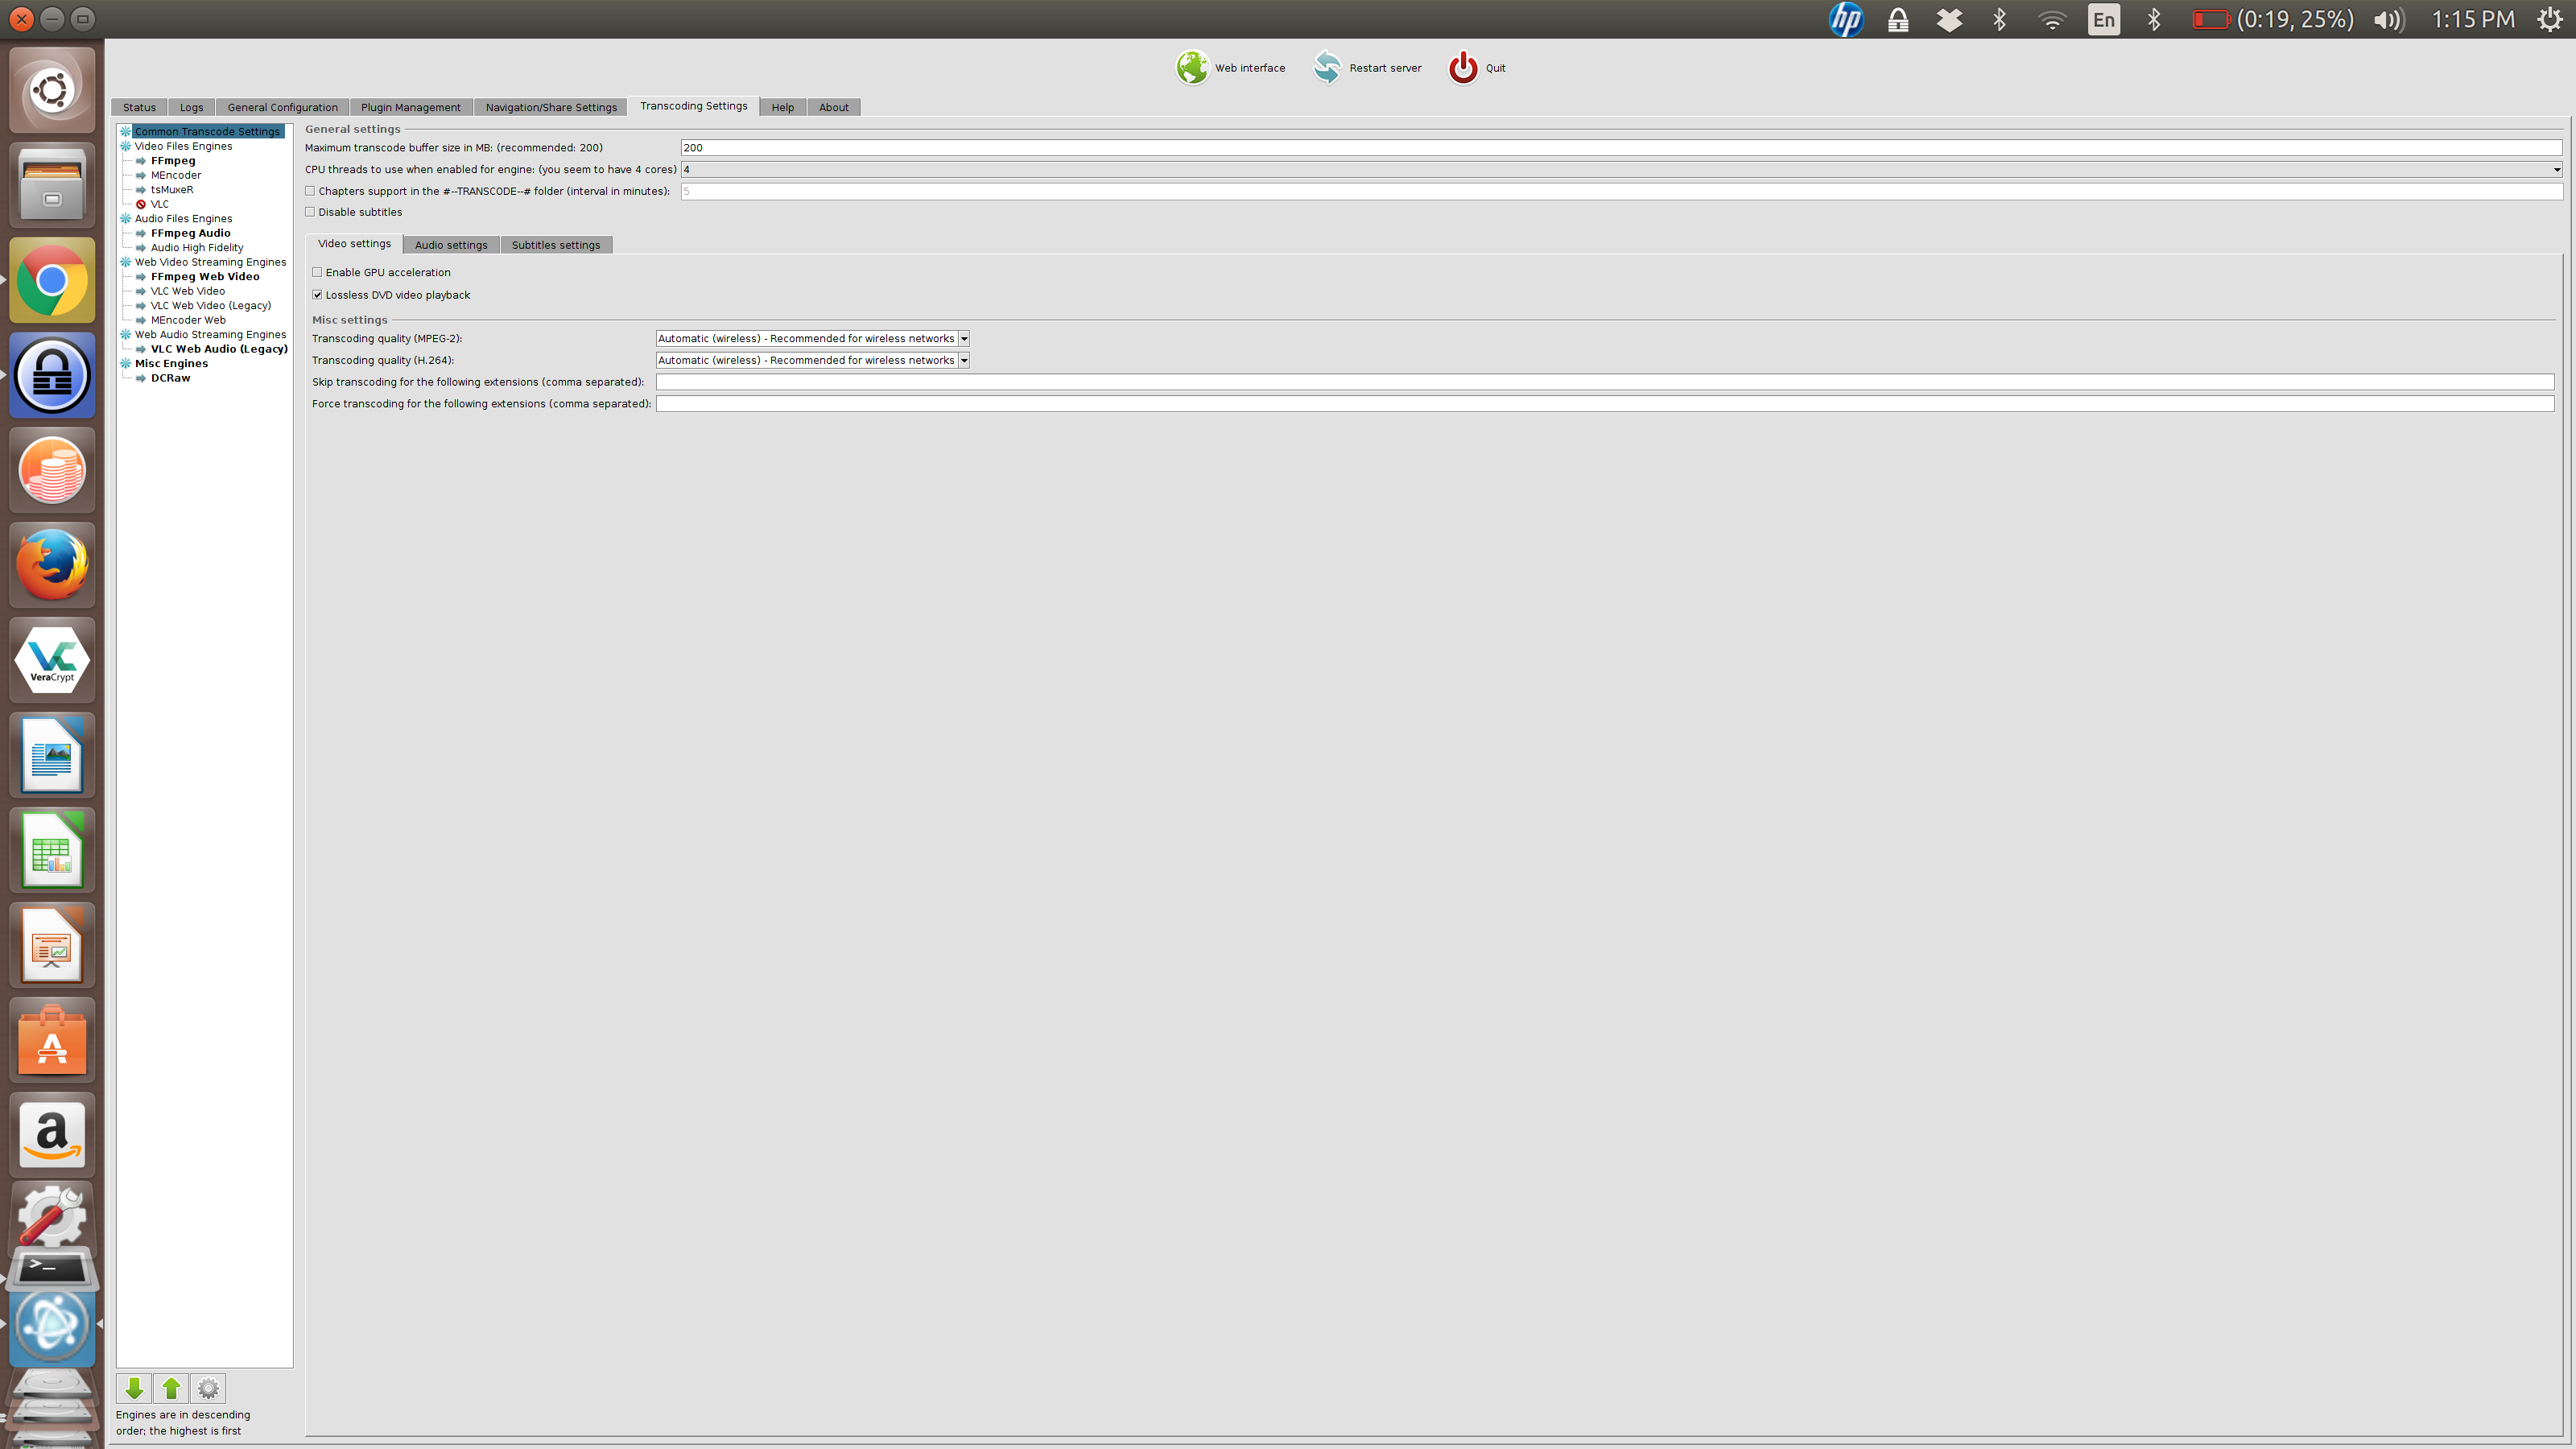
Task: Check the Disable subtitles option
Action: [x=310, y=211]
